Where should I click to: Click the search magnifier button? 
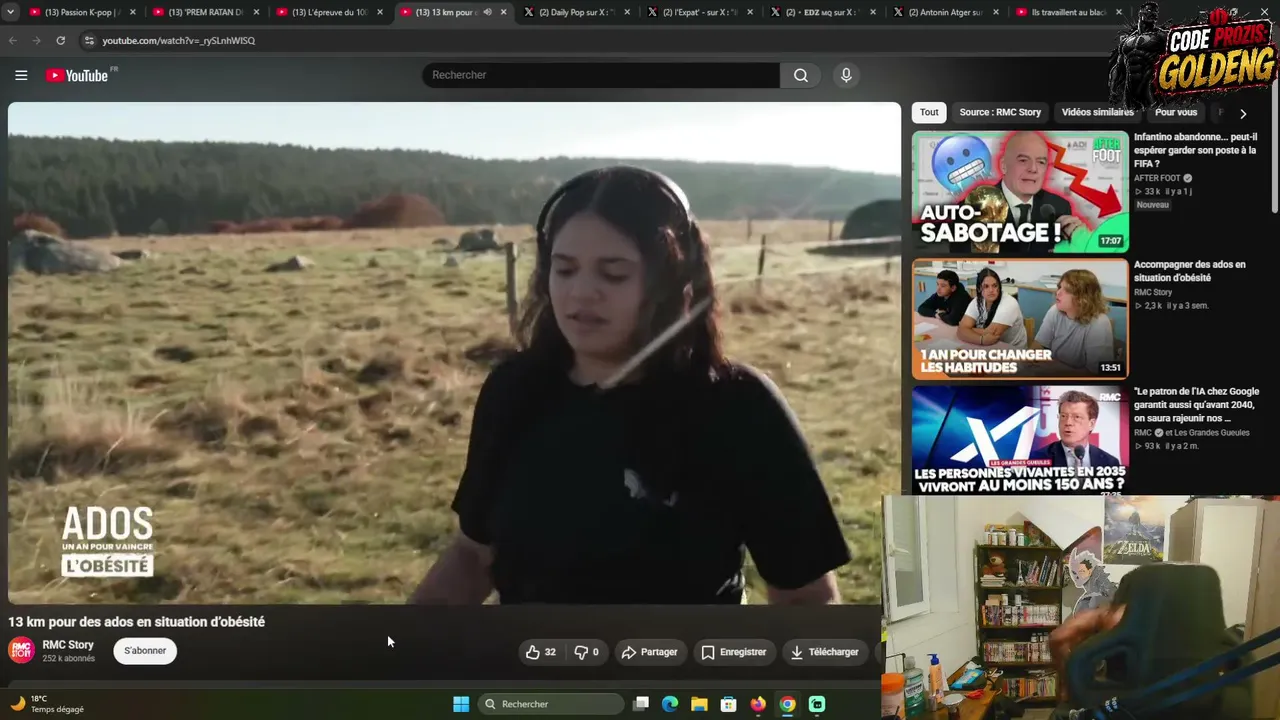coord(801,75)
